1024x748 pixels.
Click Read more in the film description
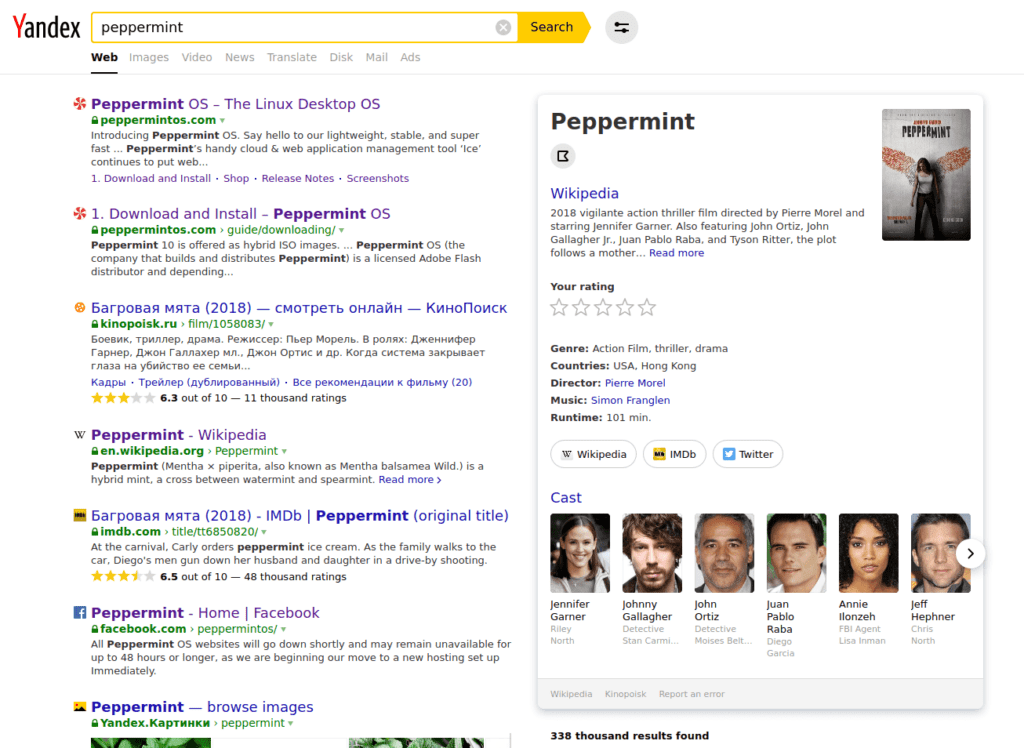click(677, 253)
